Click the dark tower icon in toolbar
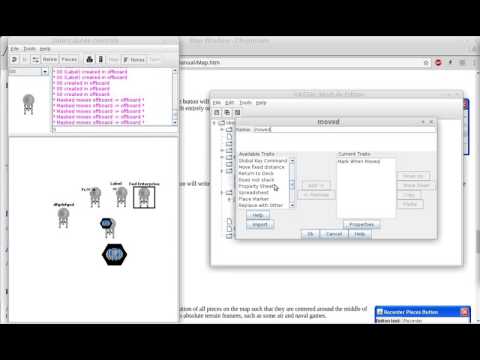Viewport: 480px width, 360px height. [101, 60]
